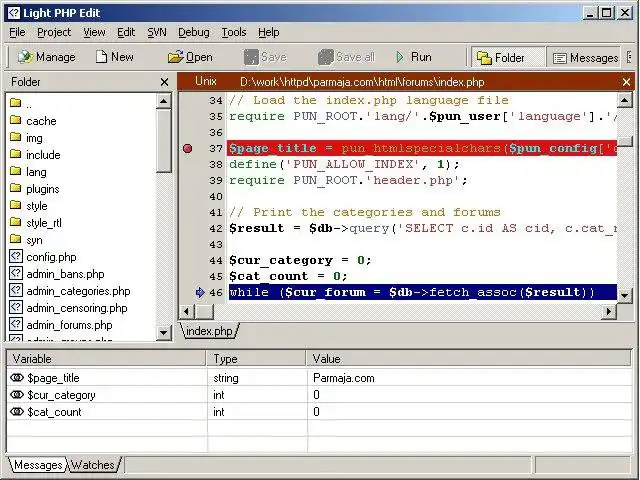
Task: Create a new file with New
Action: coord(115,57)
